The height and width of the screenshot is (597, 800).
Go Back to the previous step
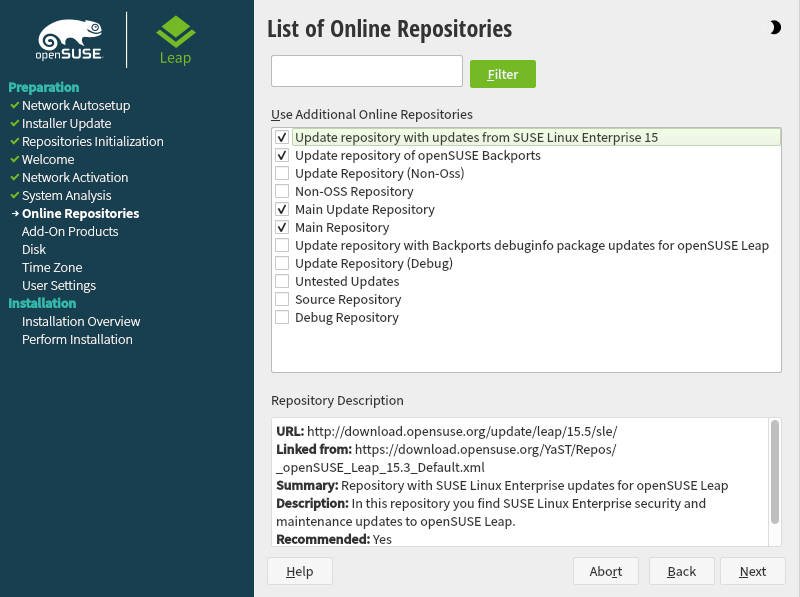click(681, 571)
